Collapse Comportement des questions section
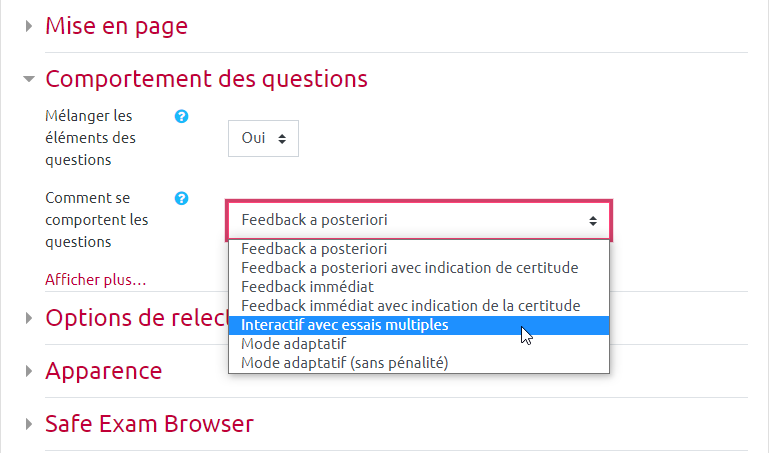 click(29, 78)
